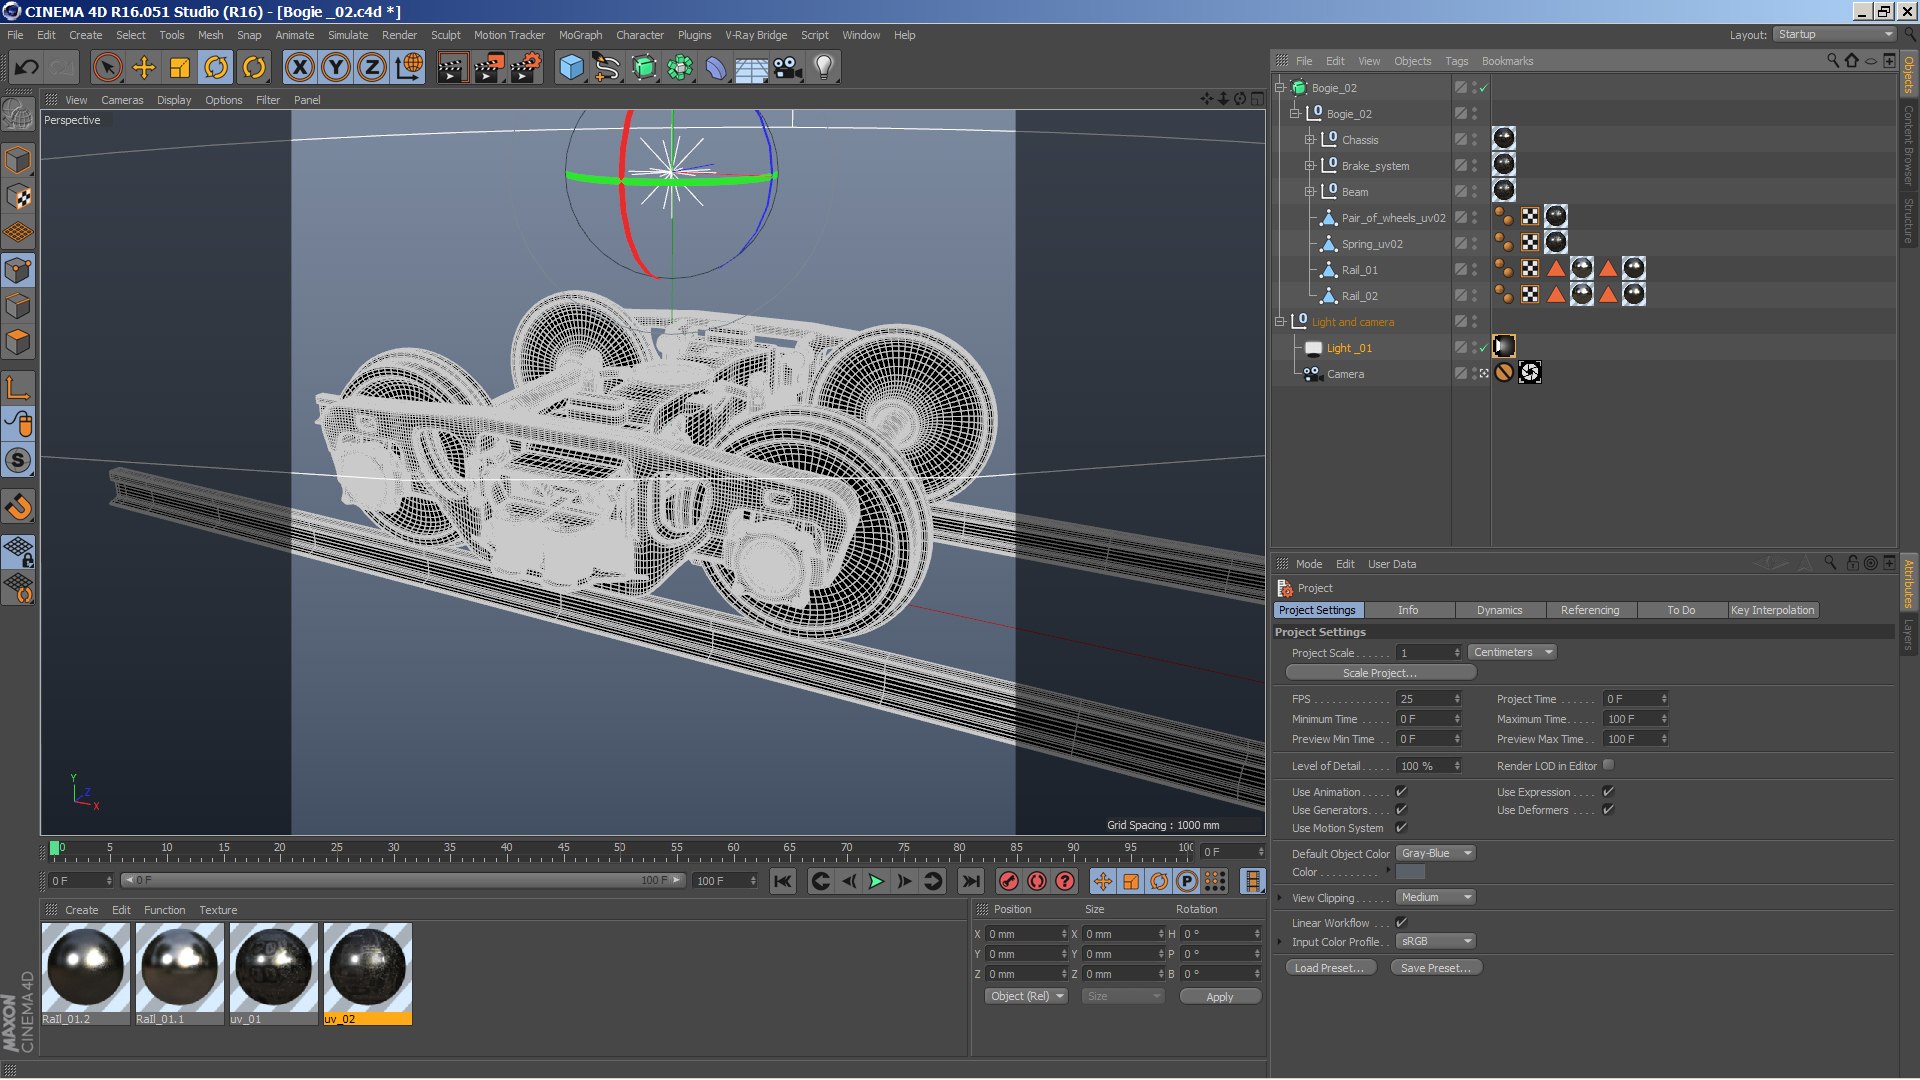Click the Load Preset button
This screenshot has height=1080, width=1920.
(1329, 968)
